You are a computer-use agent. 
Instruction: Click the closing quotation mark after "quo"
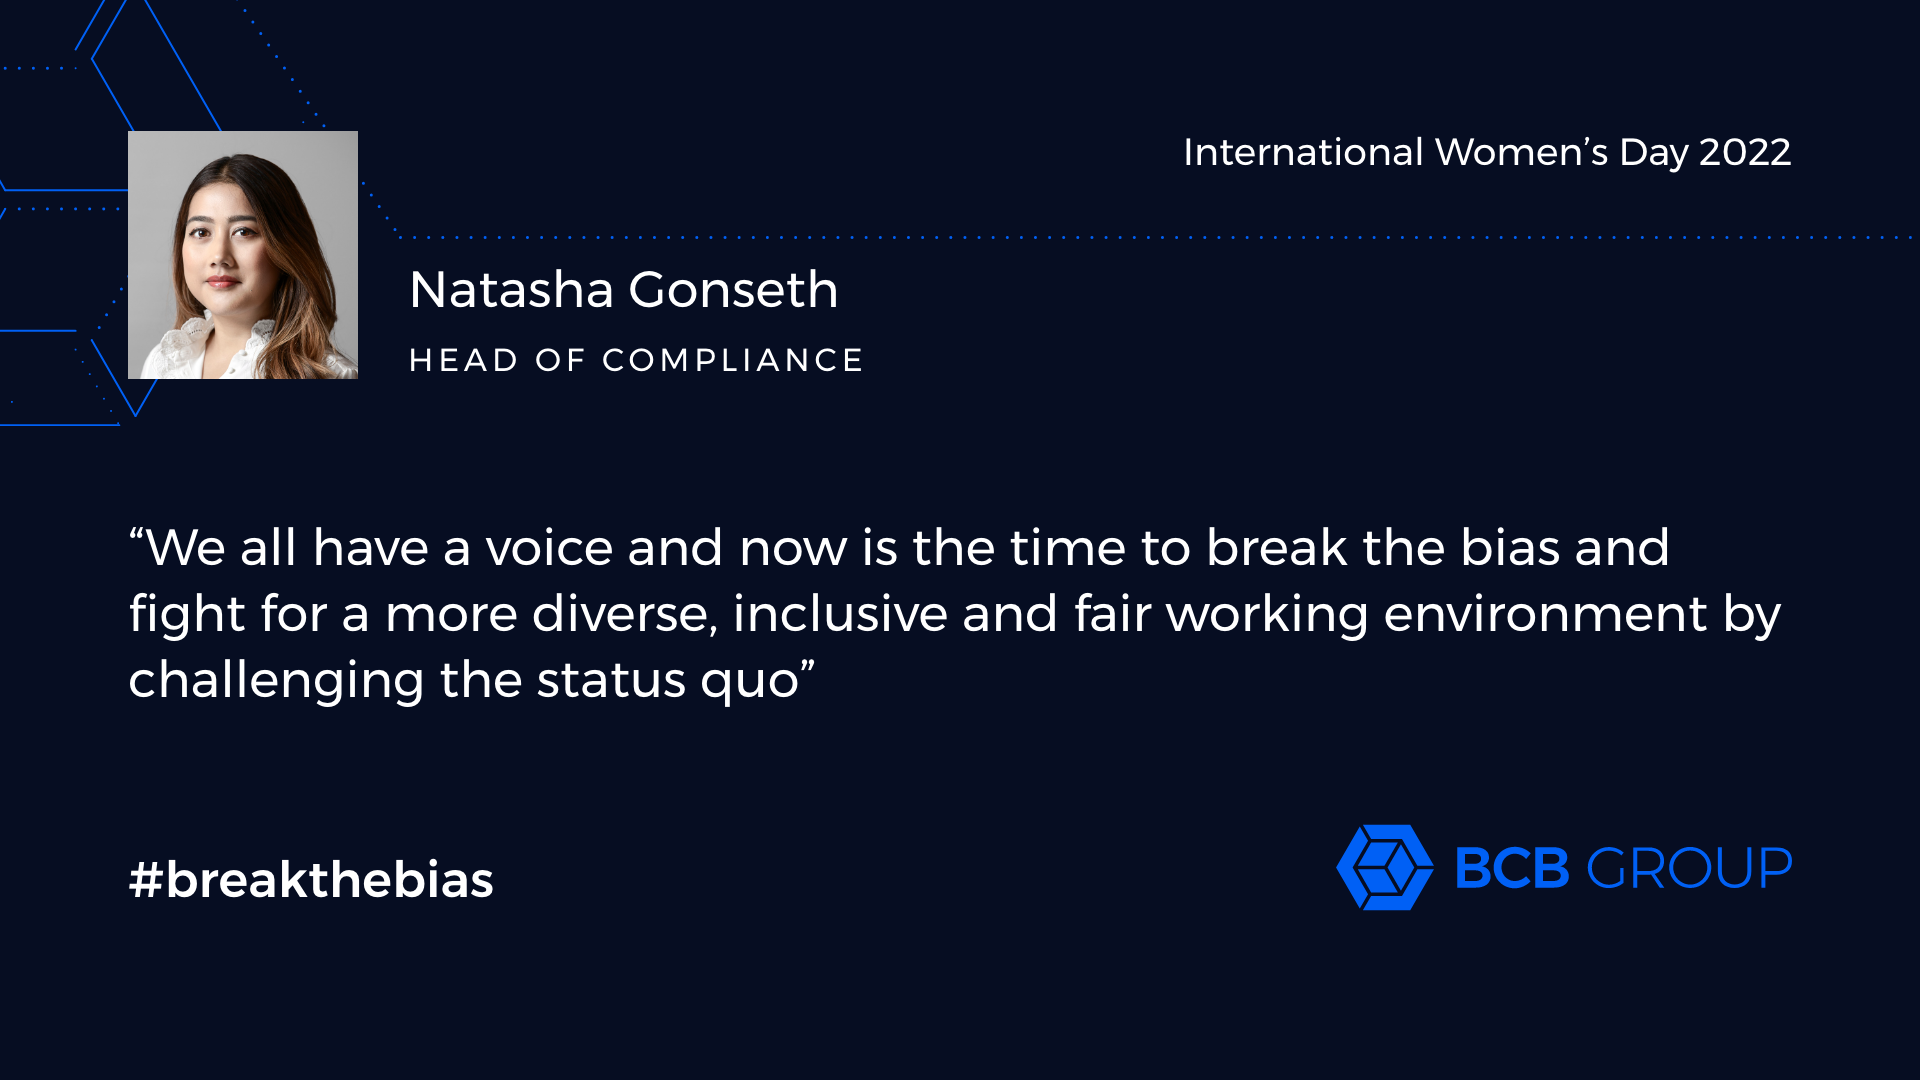[x=808, y=665]
